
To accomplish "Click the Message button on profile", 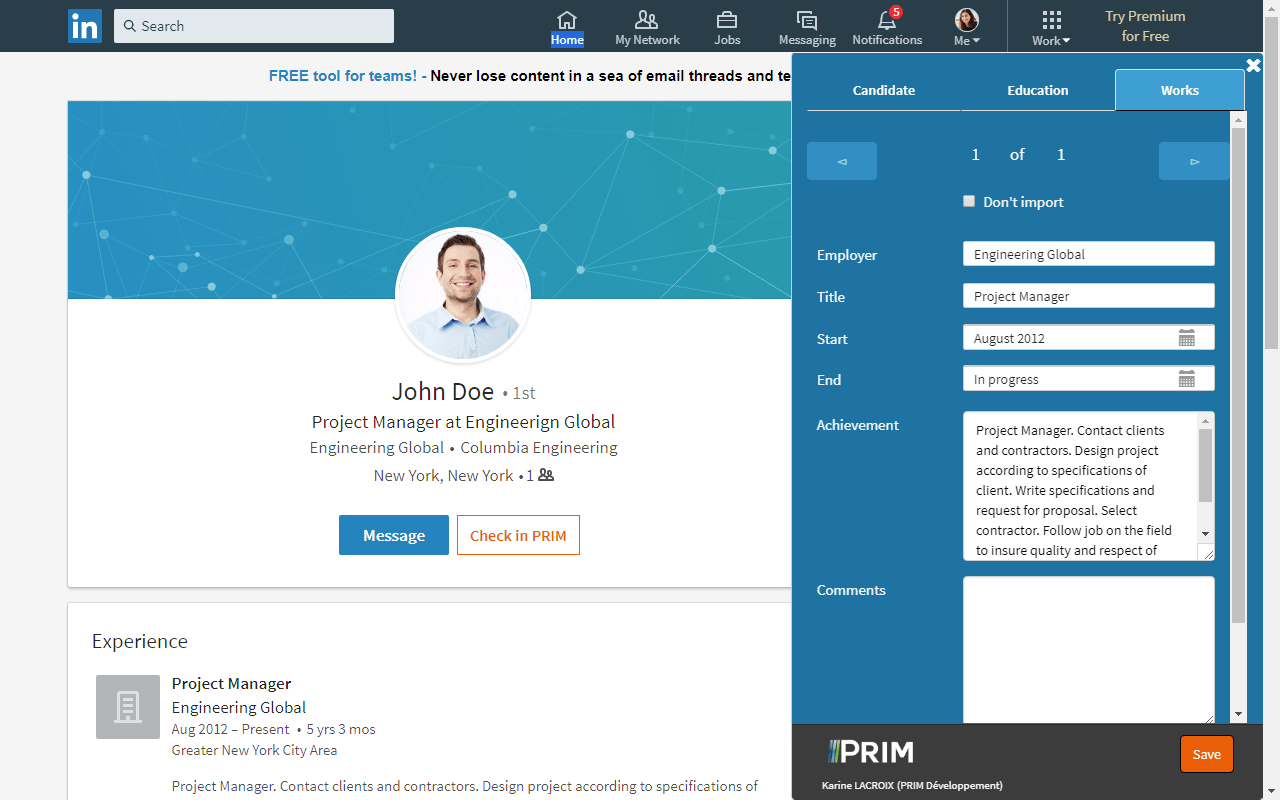I will [x=394, y=535].
